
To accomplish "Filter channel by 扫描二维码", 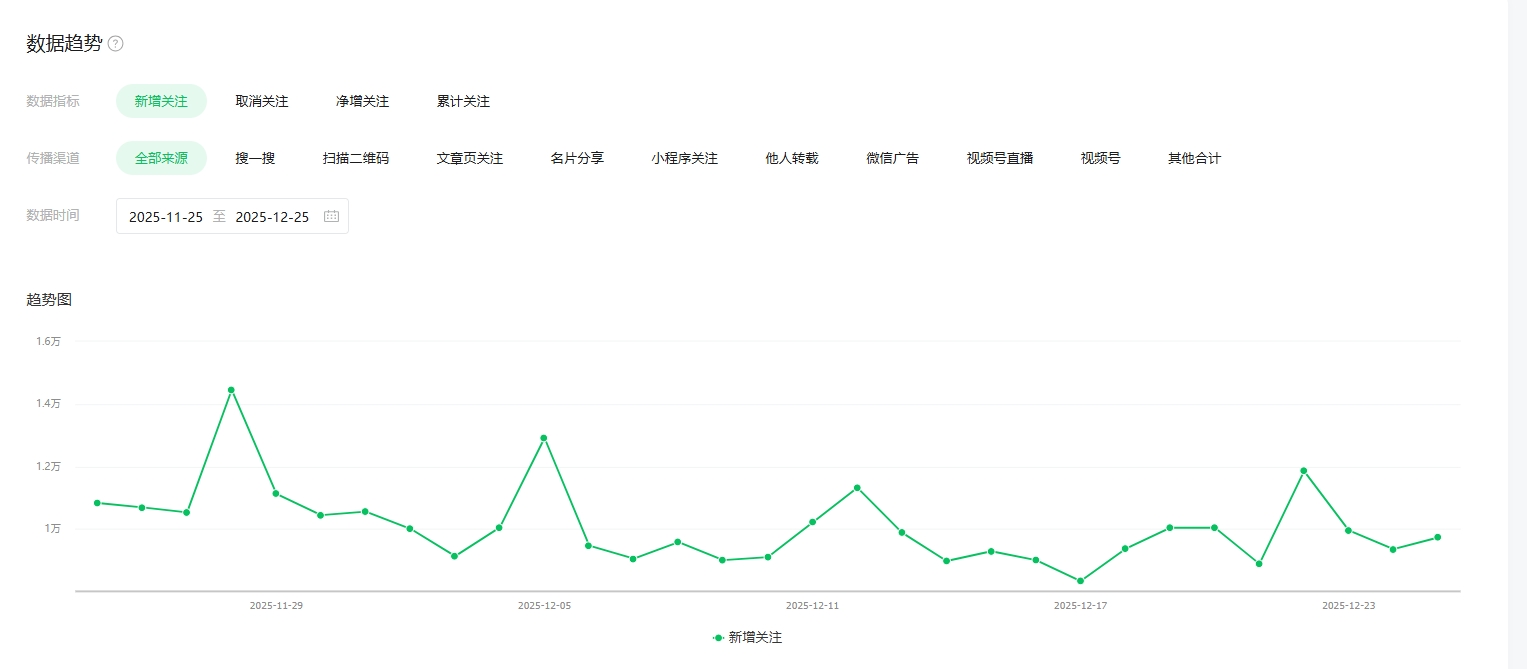I will tap(355, 158).
